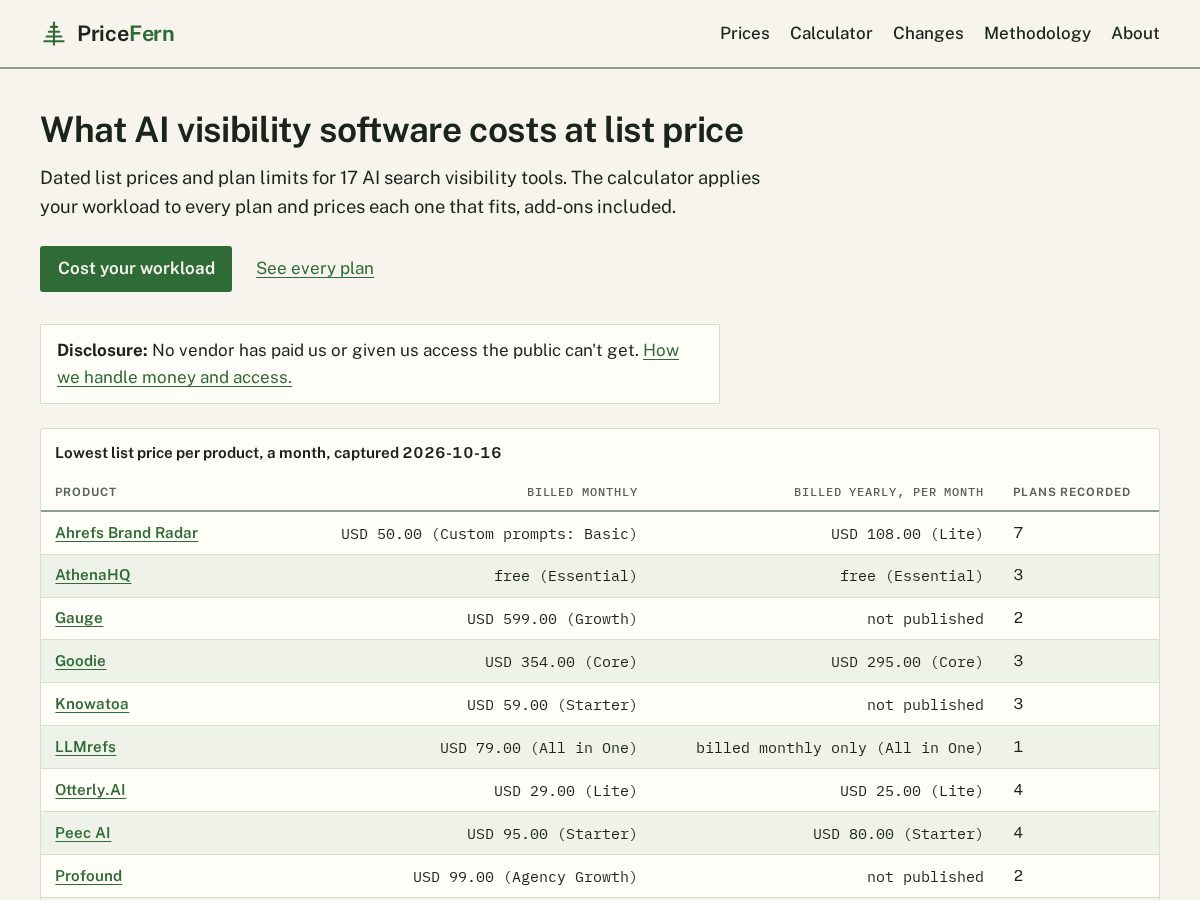Viewport: 1200px width, 900px height.
Task: Click the BILLED YEARLY, PER MONTH header
Action: (x=889, y=492)
